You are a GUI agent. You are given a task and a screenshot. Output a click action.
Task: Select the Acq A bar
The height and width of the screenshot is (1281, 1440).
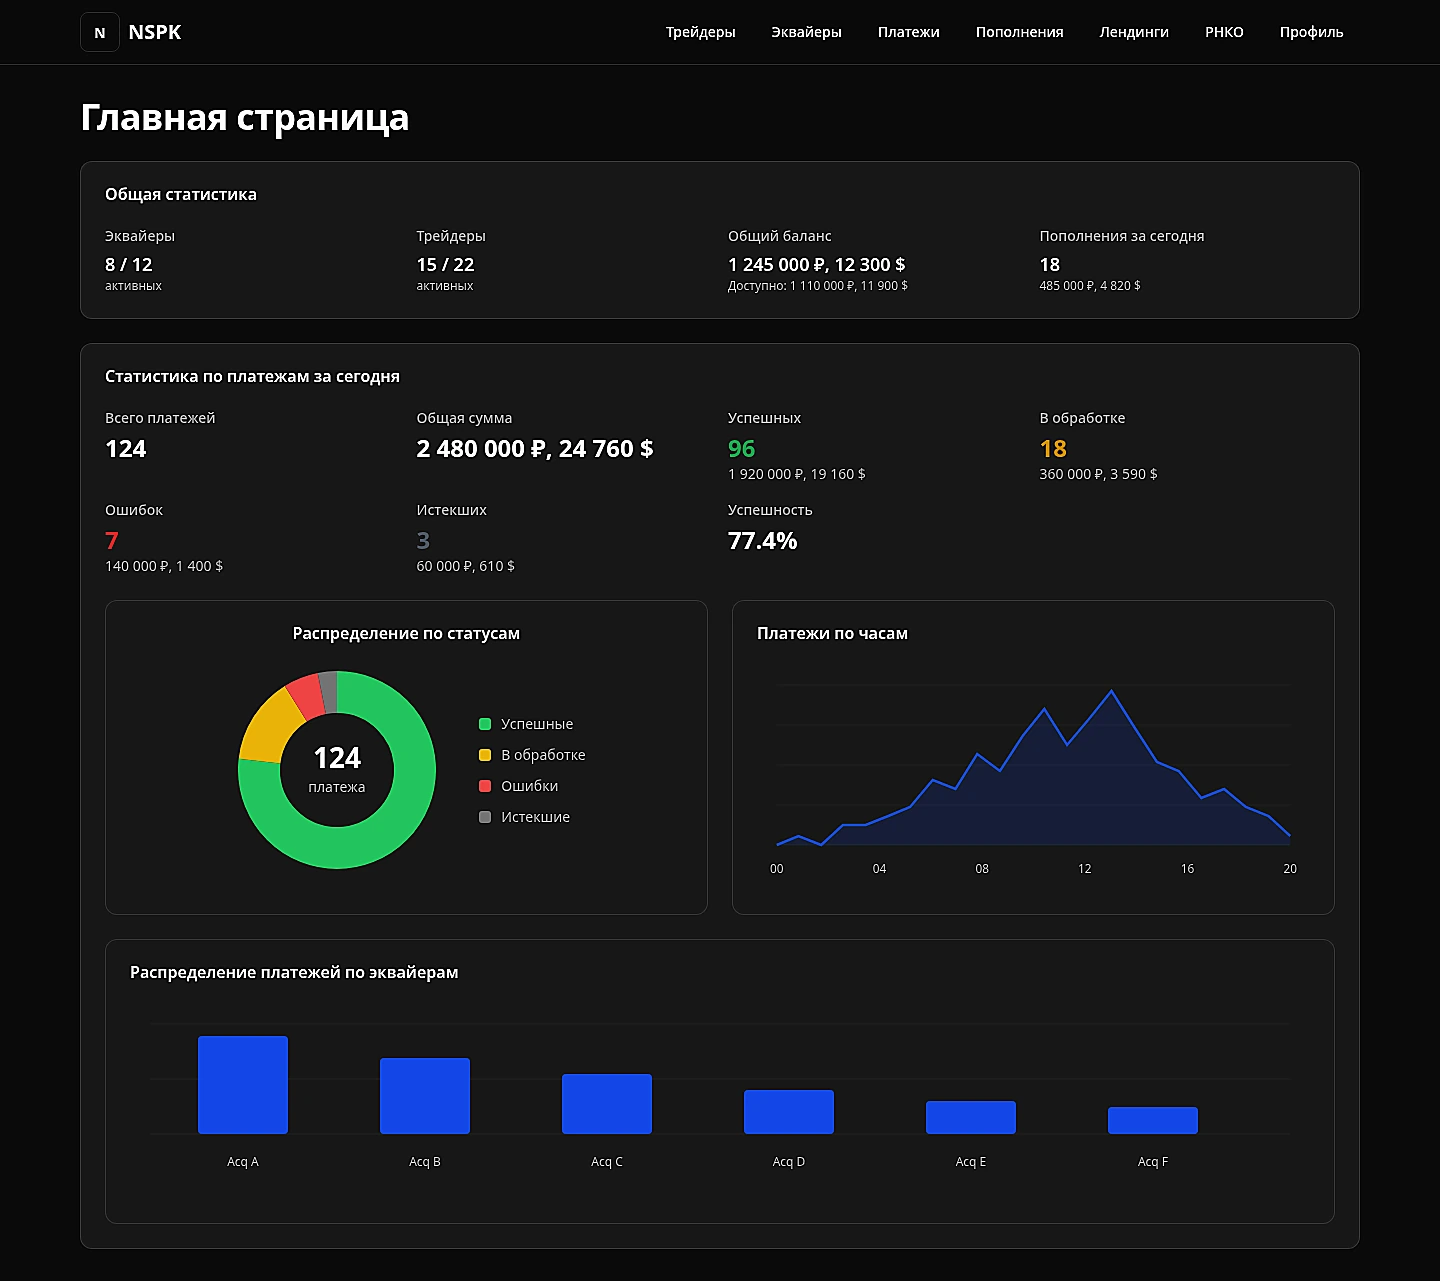click(243, 1085)
